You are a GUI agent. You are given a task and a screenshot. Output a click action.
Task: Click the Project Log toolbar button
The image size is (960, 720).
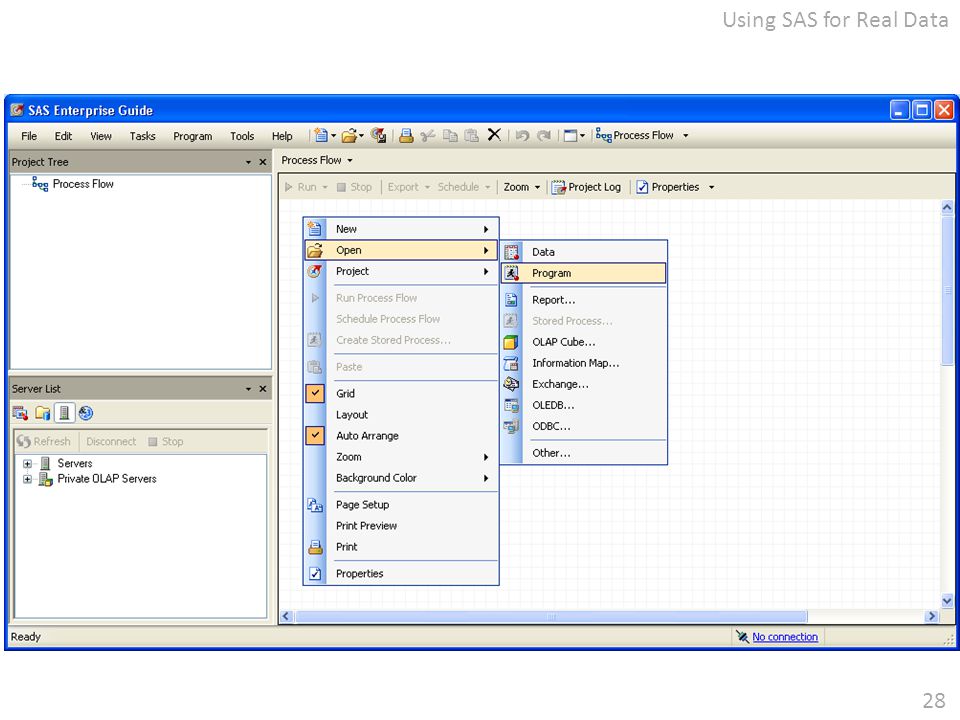coord(586,187)
